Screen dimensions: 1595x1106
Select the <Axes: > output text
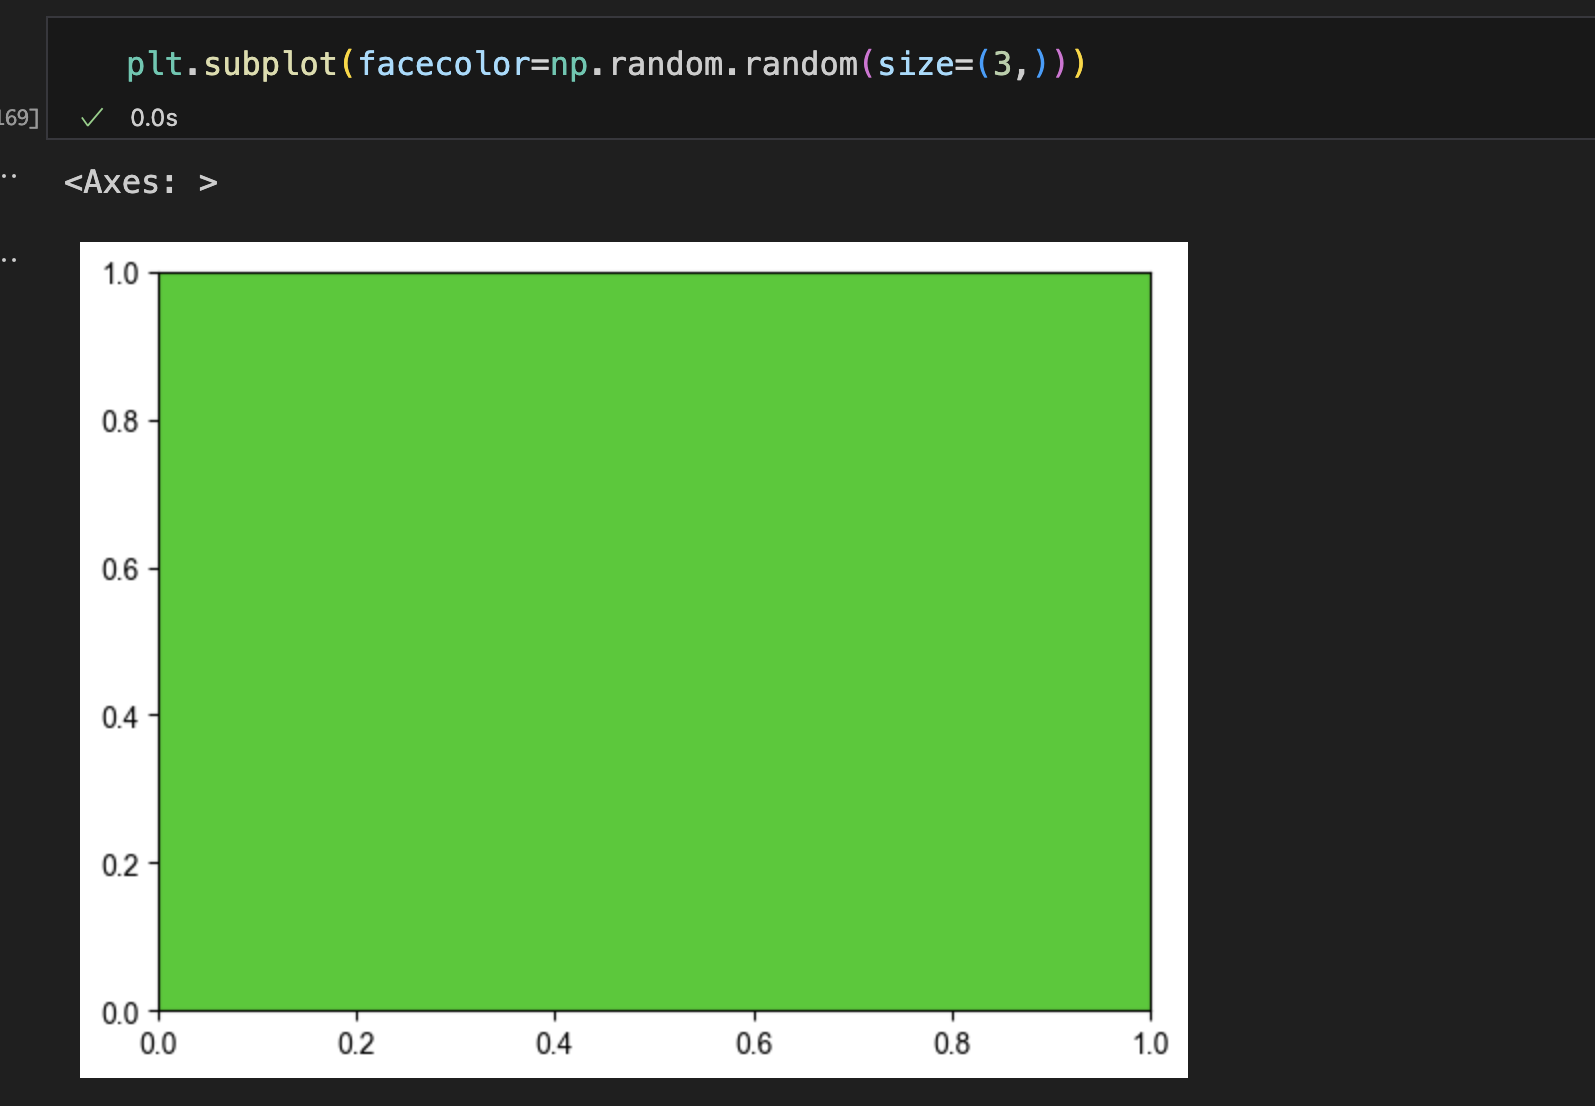pos(141,182)
